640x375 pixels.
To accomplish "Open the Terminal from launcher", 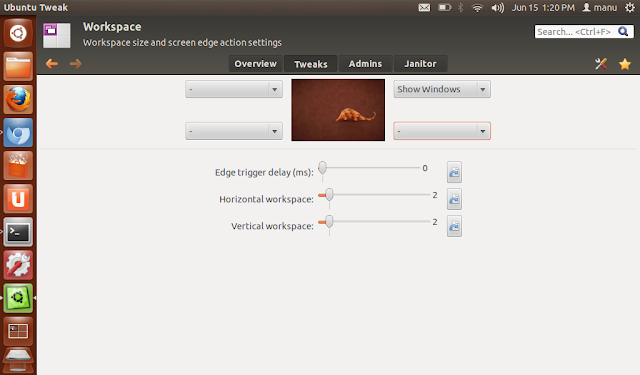I will pyautogui.click(x=18, y=232).
